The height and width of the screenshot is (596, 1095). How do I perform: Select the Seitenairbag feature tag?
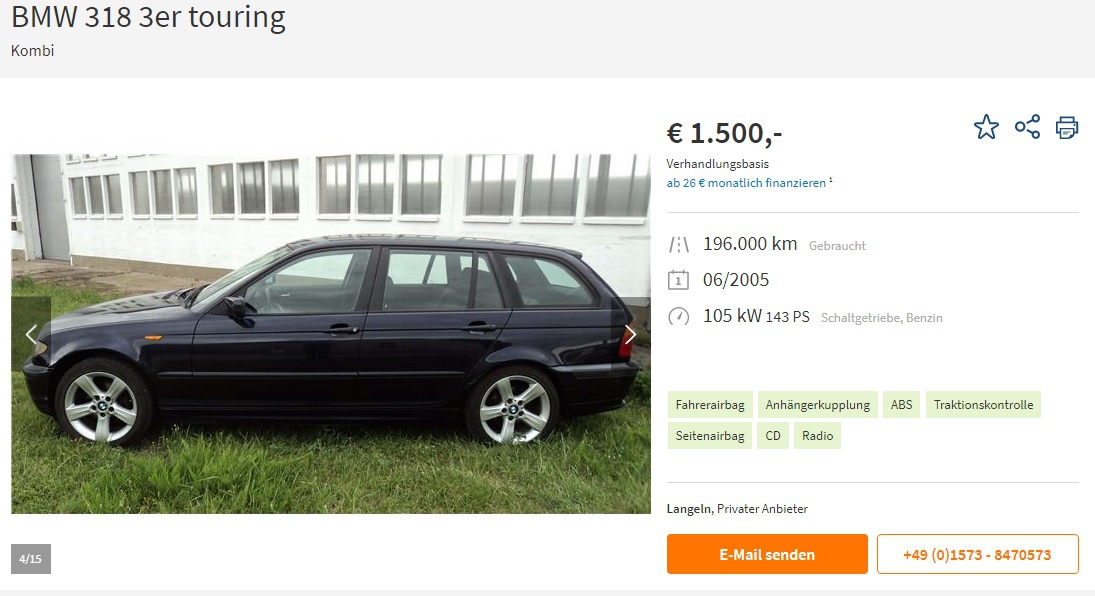(x=710, y=435)
